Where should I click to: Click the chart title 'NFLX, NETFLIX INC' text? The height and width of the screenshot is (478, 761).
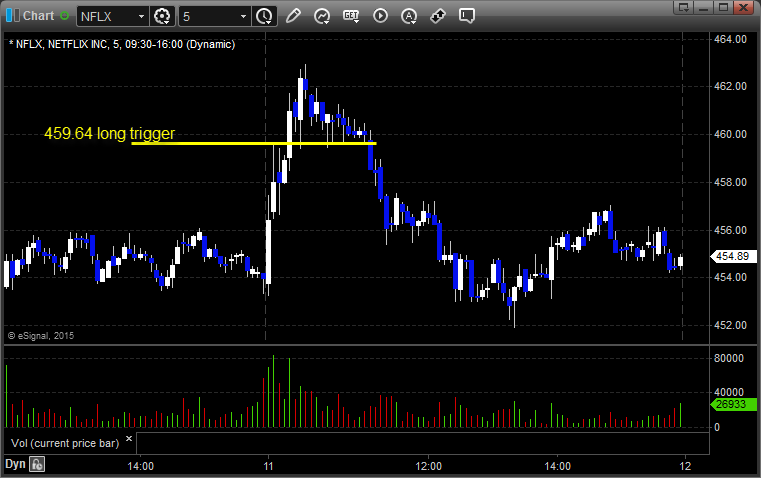[x=62, y=45]
